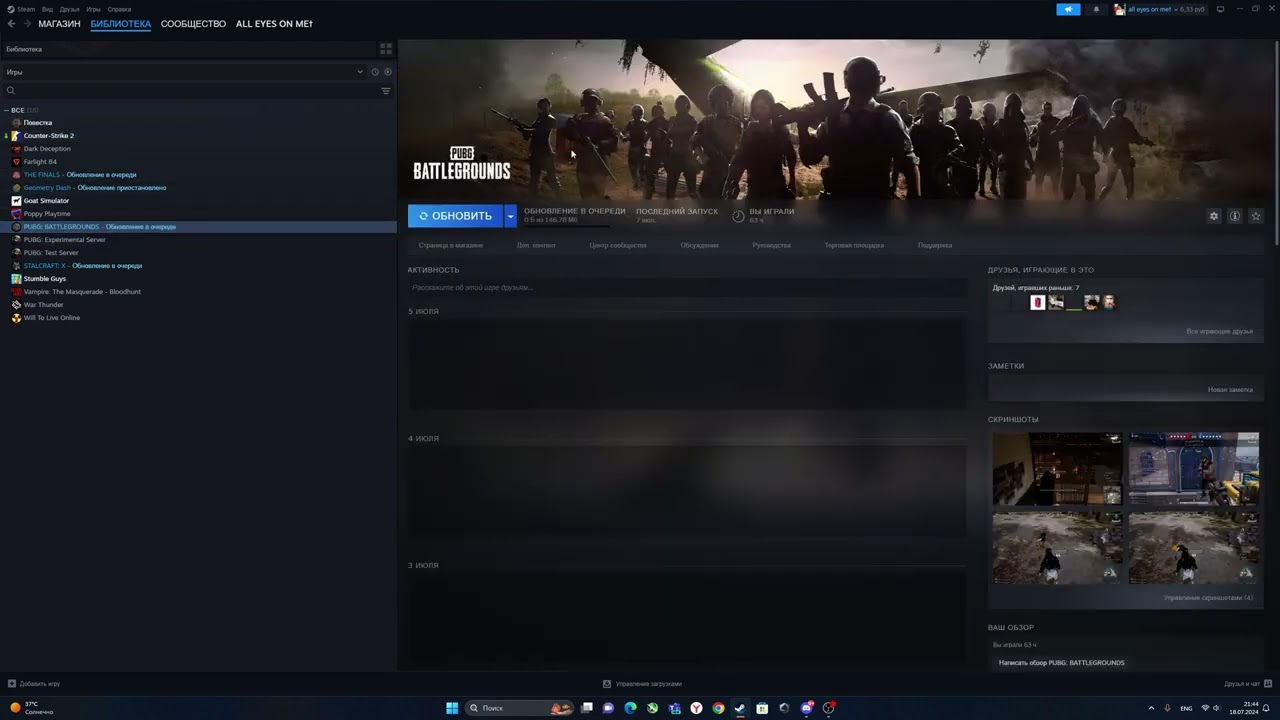The height and width of the screenshot is (720, 1280).
Task: Click the Goat Simulator game icon
Action: (16, 201)
